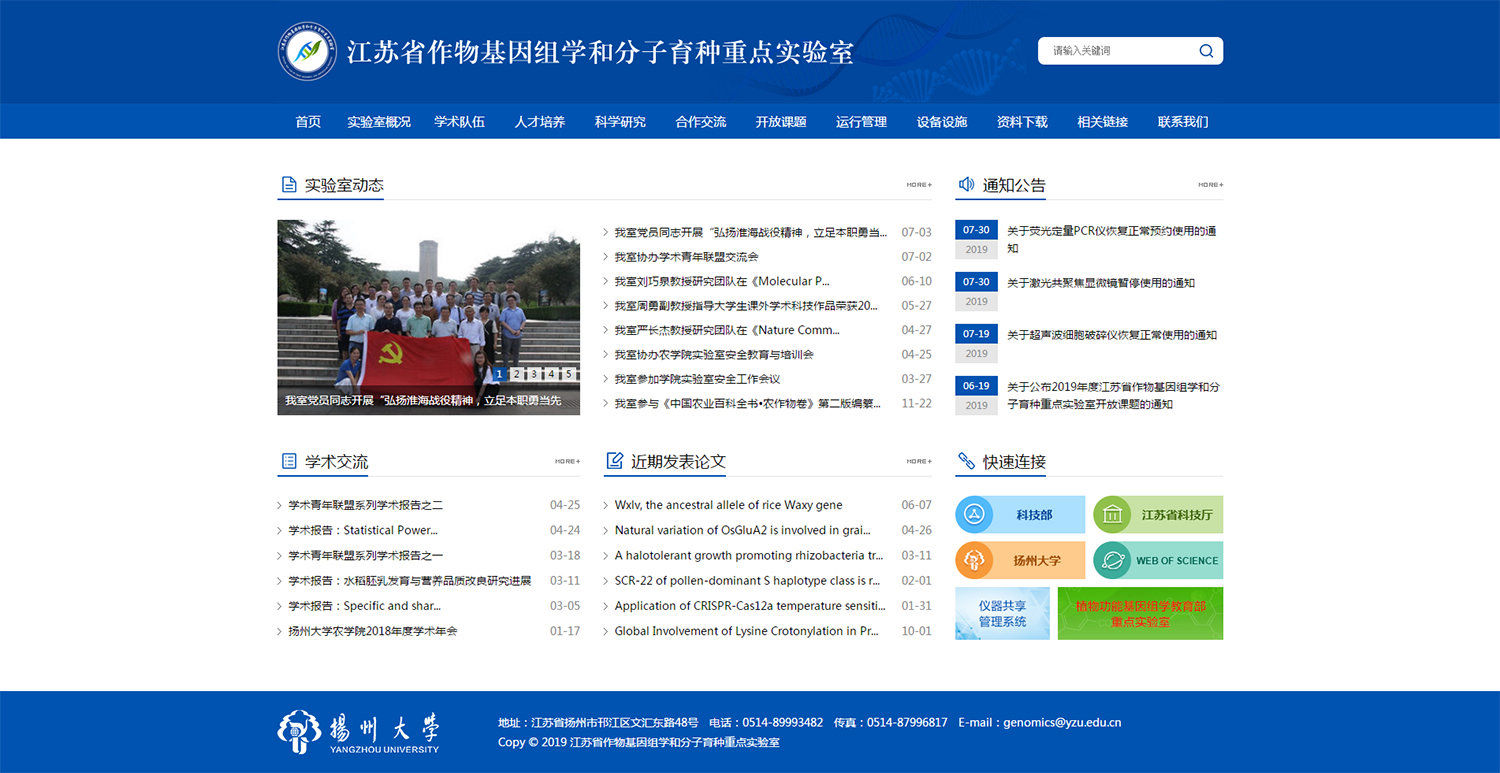Screen dimensions: 1500x773
Task: Click the 快速连接 link icon
Action: [966, 461]
